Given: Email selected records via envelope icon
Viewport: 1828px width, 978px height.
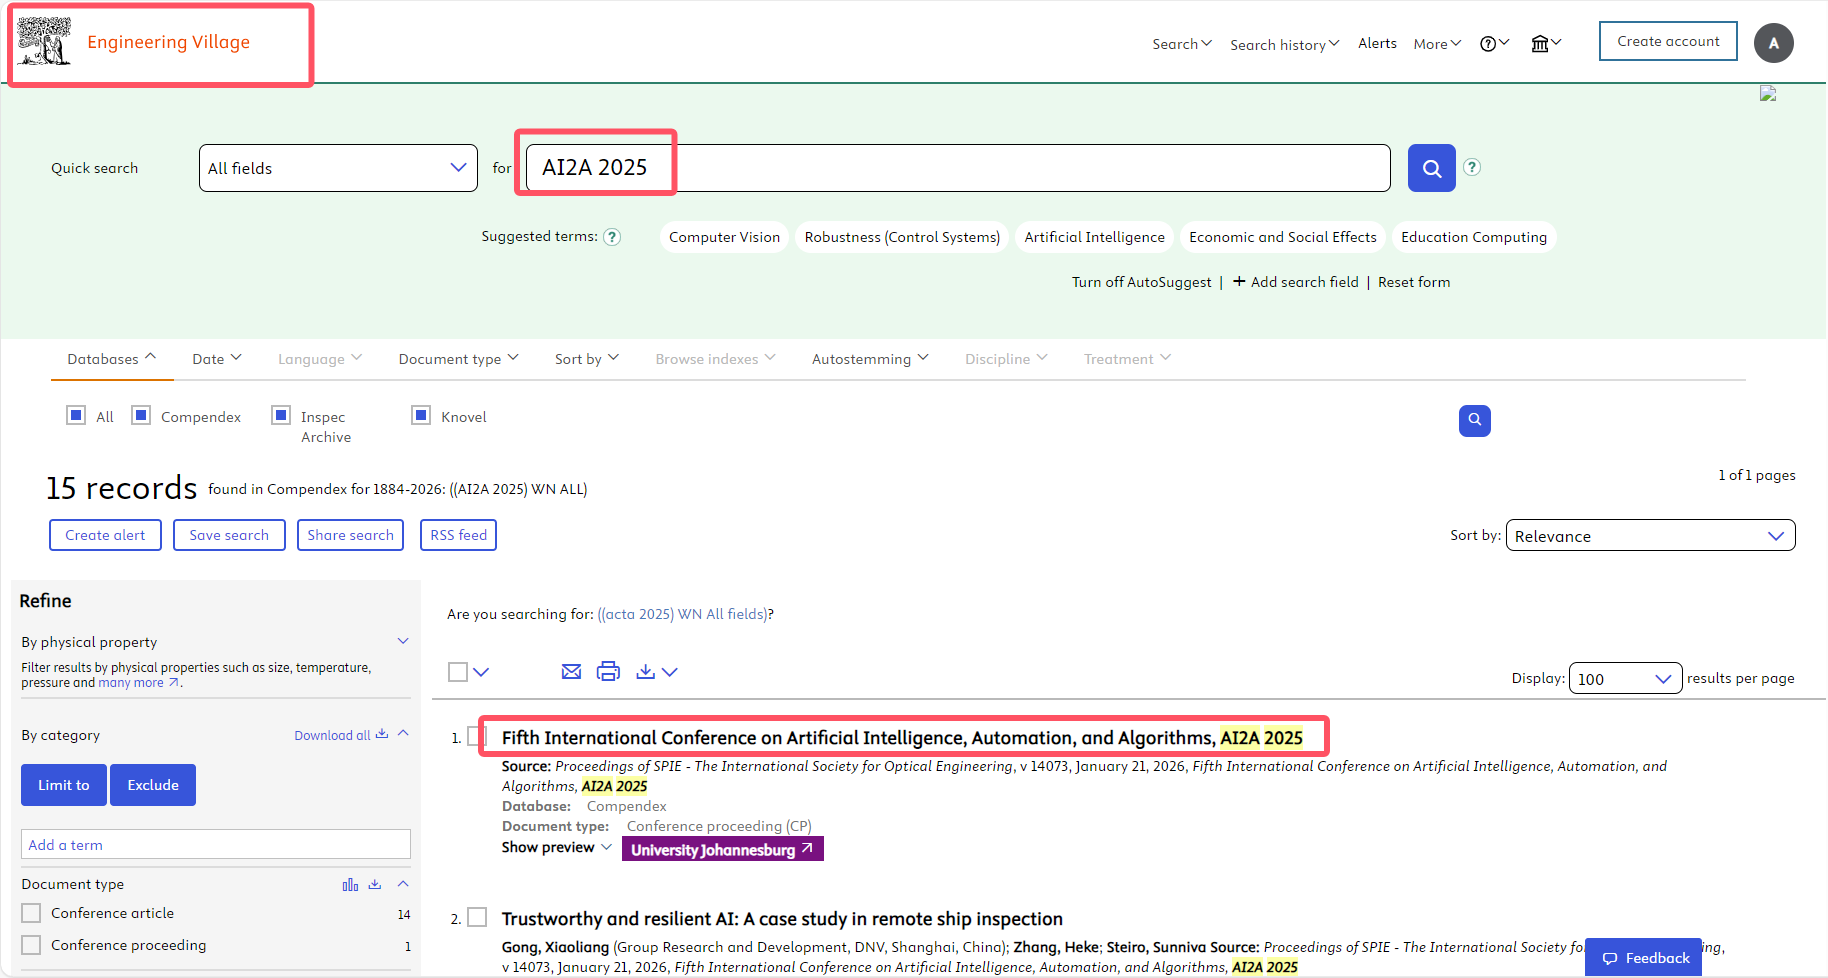Looking at the screenshot, I should click(571, 672).
